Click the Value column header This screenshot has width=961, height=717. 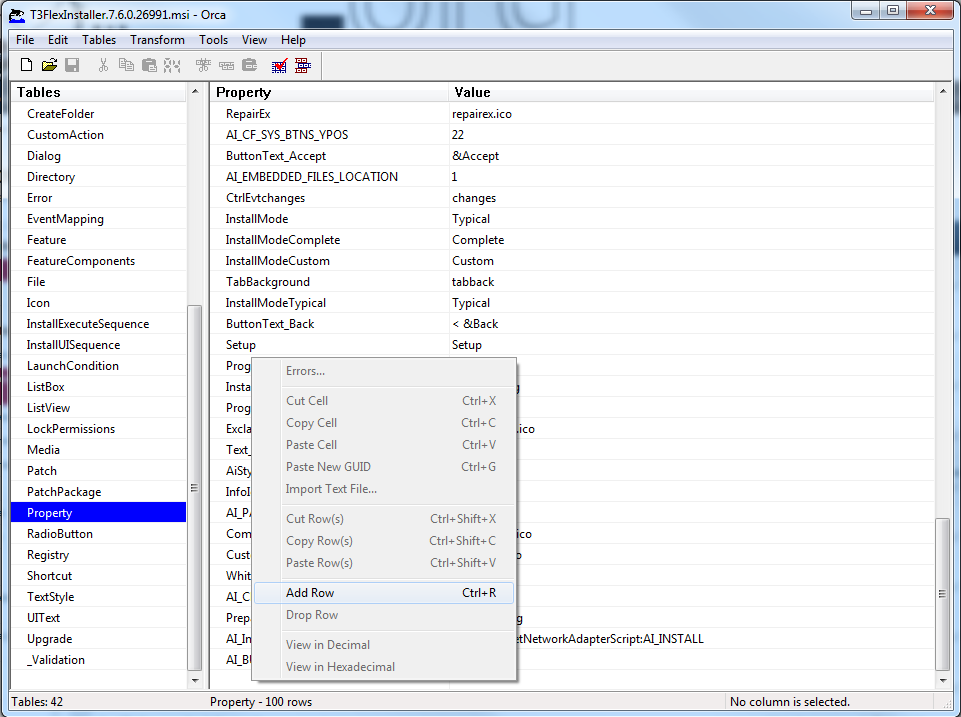click(691, 92)
